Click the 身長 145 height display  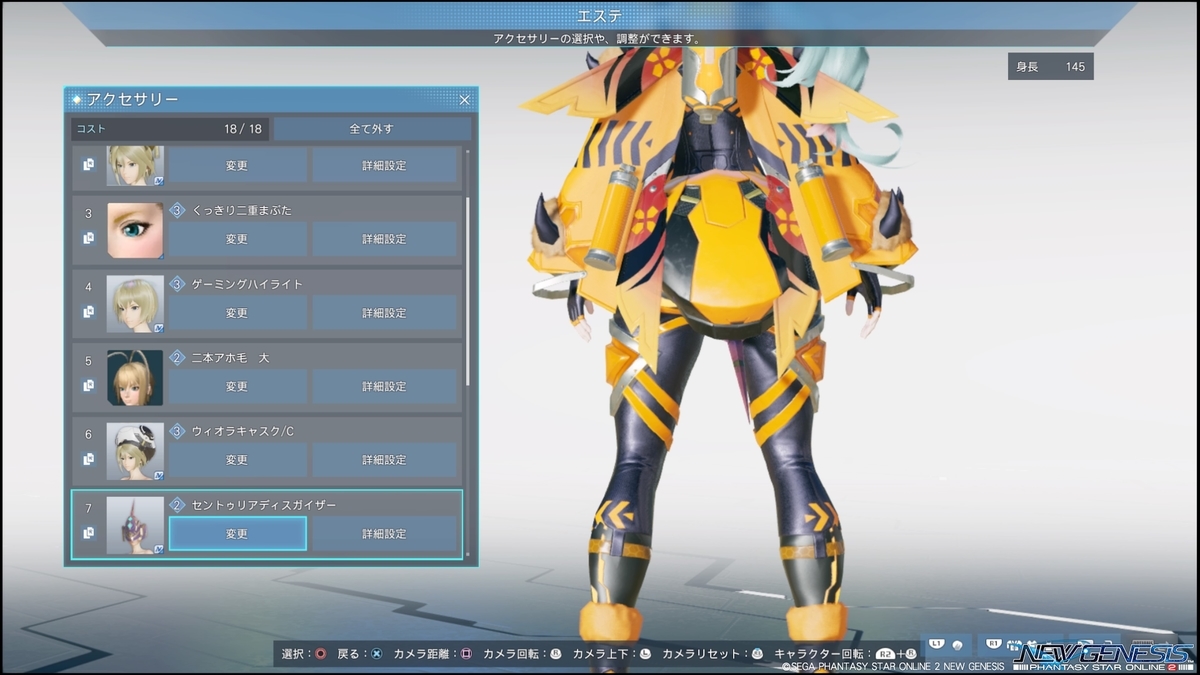tap(1050, 67)
